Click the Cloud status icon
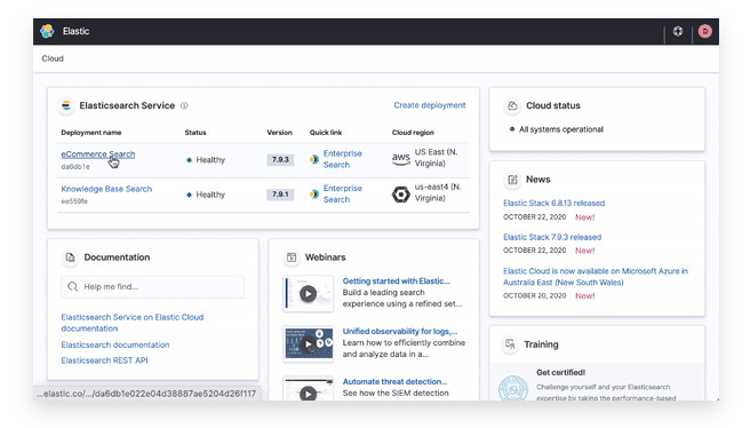Image resolution: width=750 pixels, height=428 pixels. [512, 106]
